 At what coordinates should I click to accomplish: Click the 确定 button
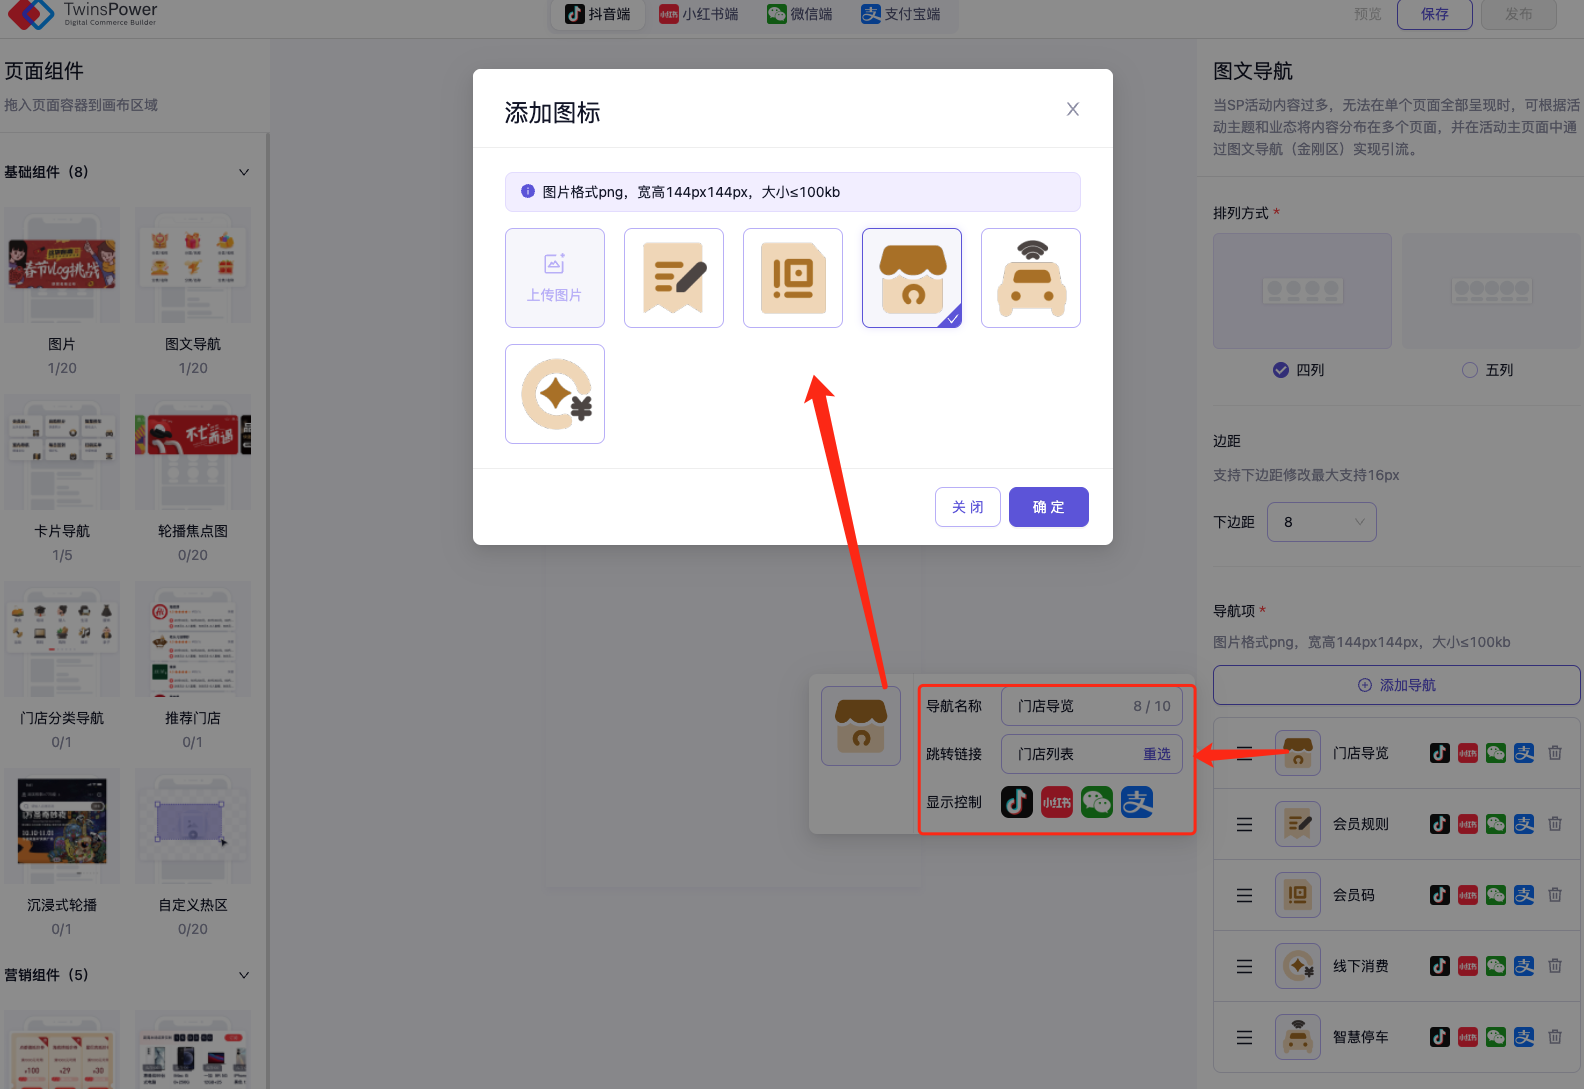coord(1048,507)
